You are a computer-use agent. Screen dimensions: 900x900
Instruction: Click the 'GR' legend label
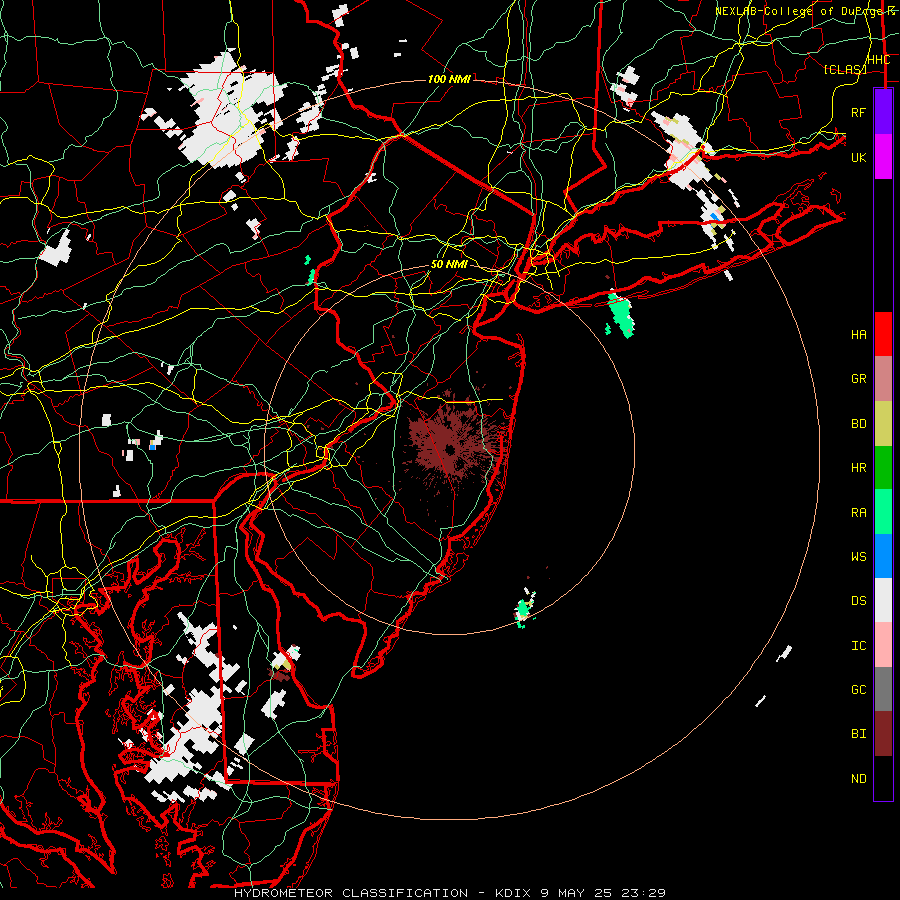(858, 379)
